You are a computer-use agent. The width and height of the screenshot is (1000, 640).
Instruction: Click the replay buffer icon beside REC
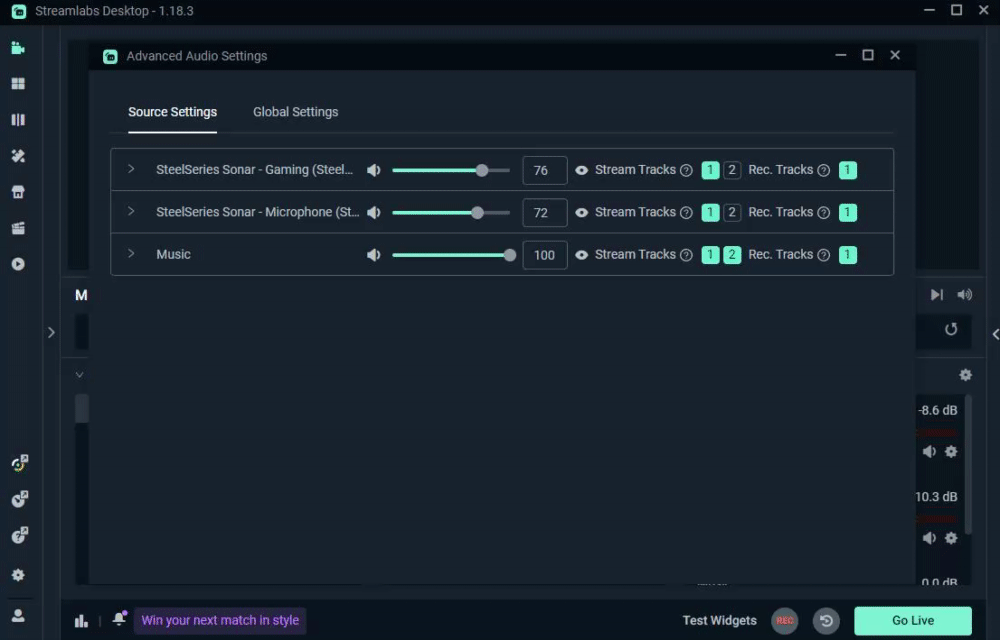pos(826,620)
